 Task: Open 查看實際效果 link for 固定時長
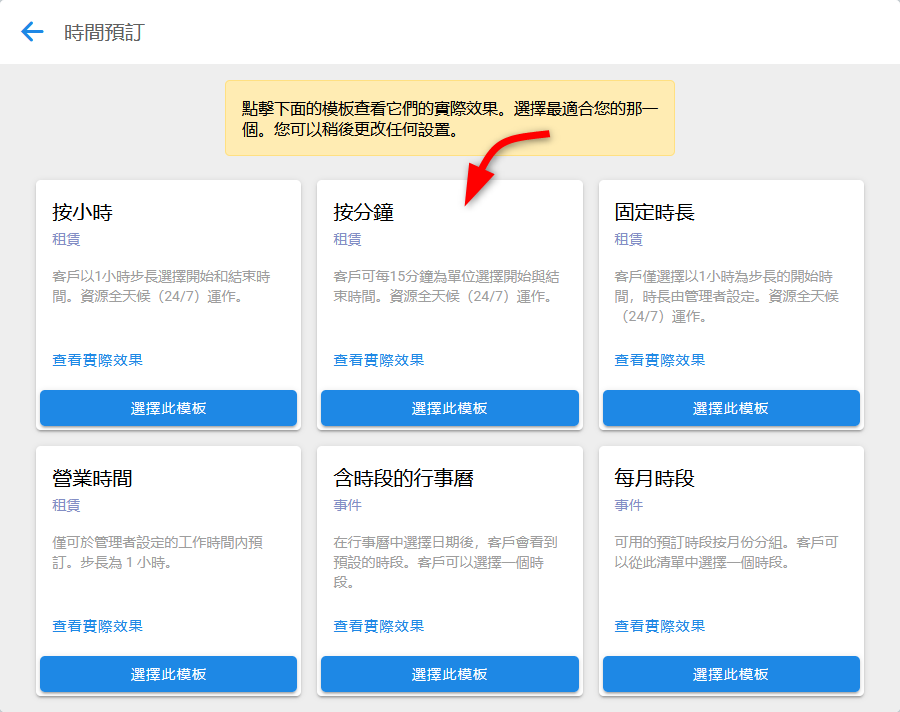pos(659,360)
